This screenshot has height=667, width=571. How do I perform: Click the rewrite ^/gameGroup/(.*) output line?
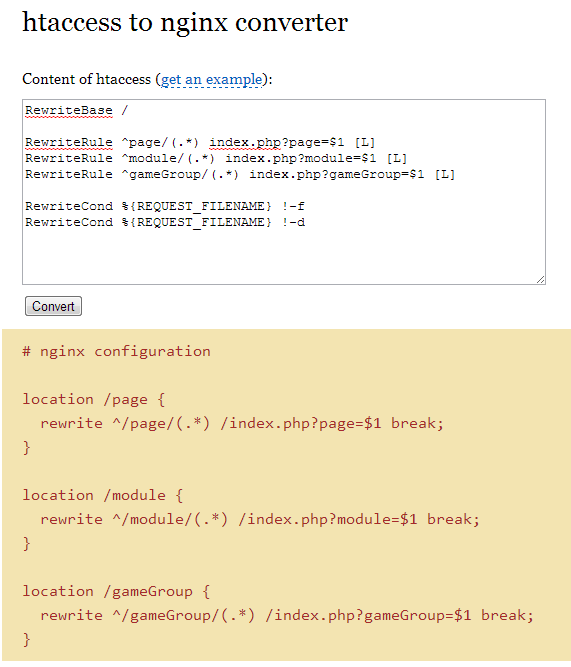287,616
